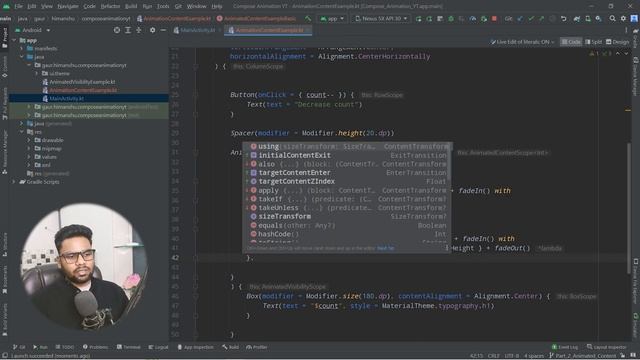Open the Nexus 5X API 30 device dropdown
This screenshot has width=640, height=360.
pos(381,19)
